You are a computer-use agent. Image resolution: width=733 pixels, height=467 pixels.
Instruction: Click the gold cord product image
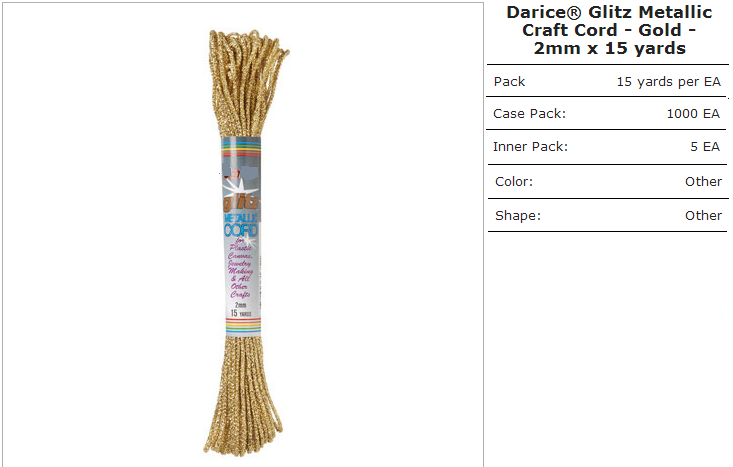point(243,242)
